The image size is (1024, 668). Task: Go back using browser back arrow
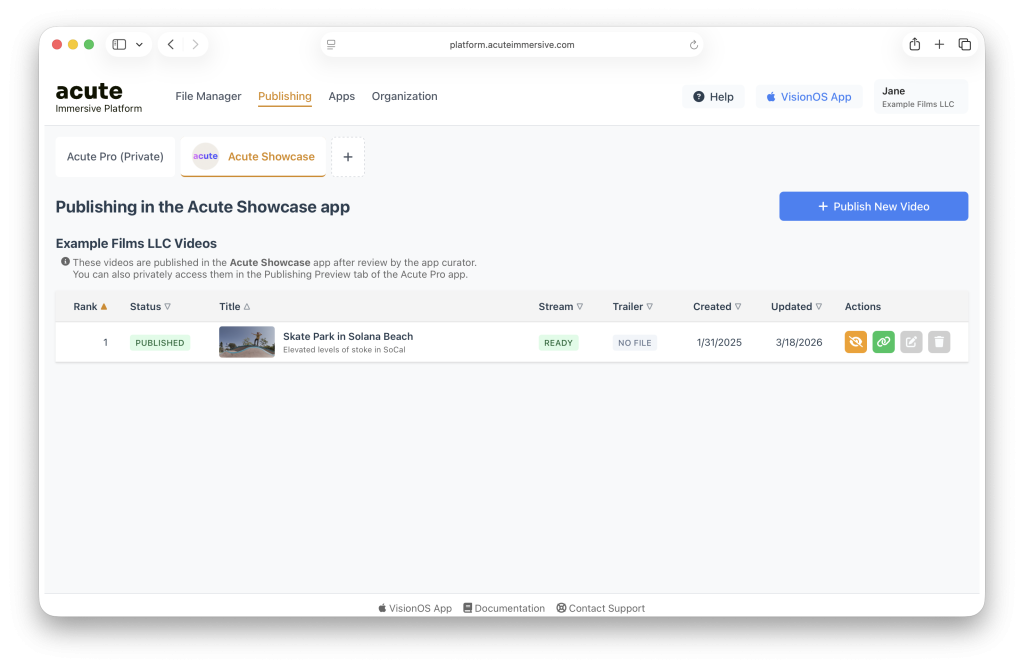(x=171, y=45)
